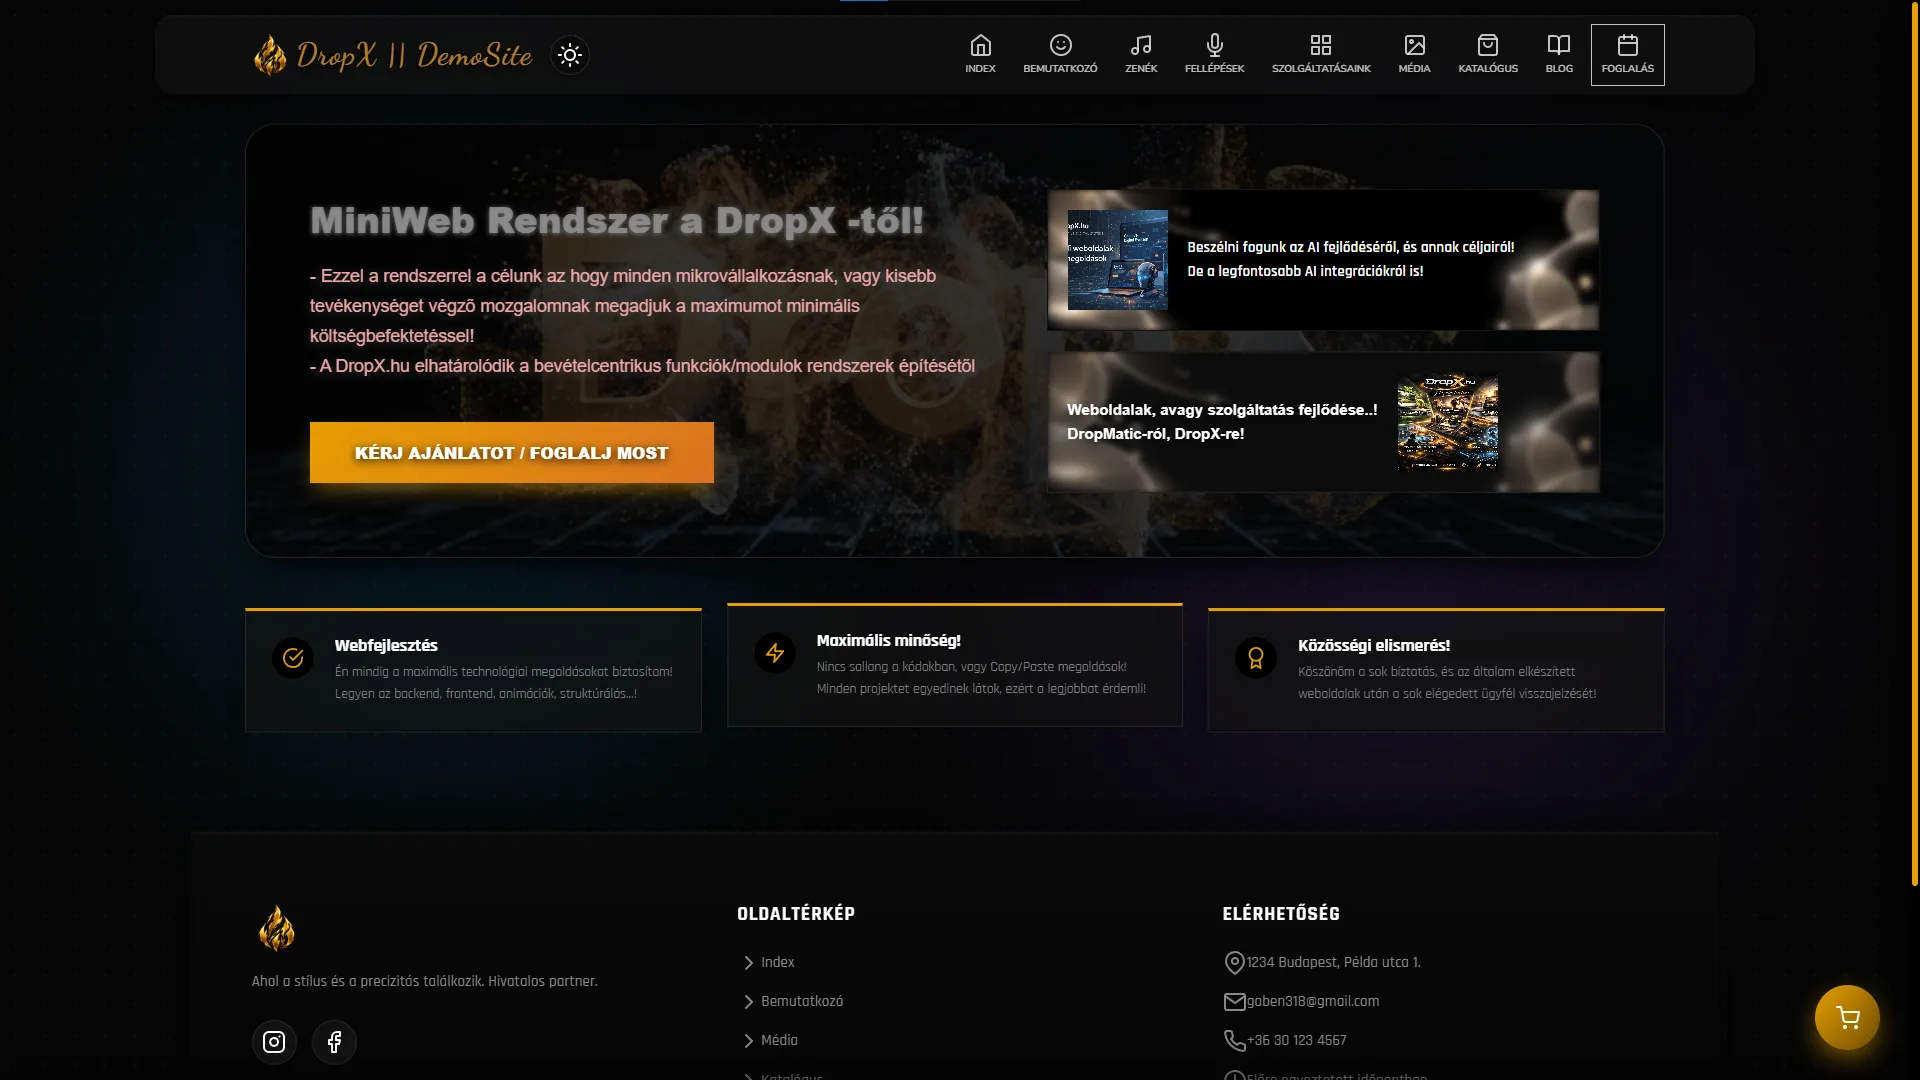Click the page vertical scrollbar

click(x=1914, y=445)
